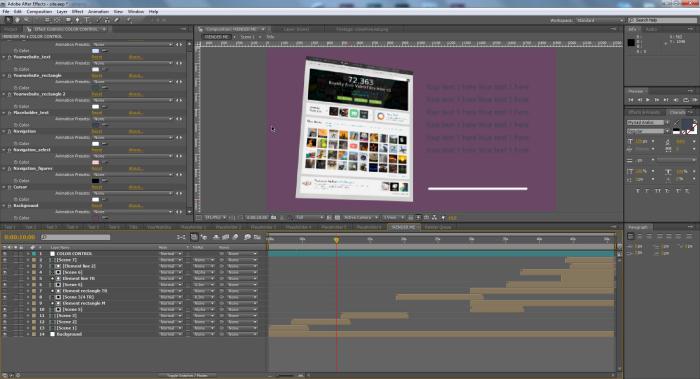Image resolution: width=700 pixels, height=379 pixels.
Task: Open blend mode dropdown for COLOR CONTROL layer
Action: point(171,254)
